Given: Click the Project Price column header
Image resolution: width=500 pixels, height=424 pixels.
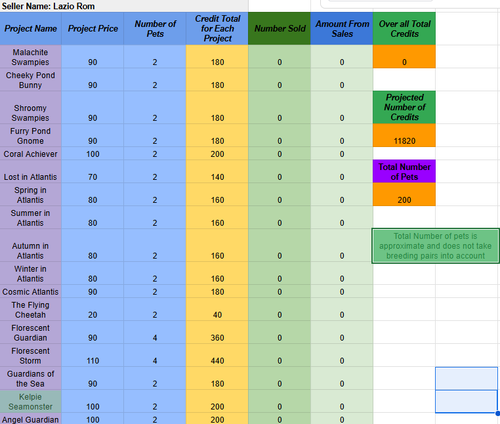Looking at the screenshot, I should (x=93, y=29).
